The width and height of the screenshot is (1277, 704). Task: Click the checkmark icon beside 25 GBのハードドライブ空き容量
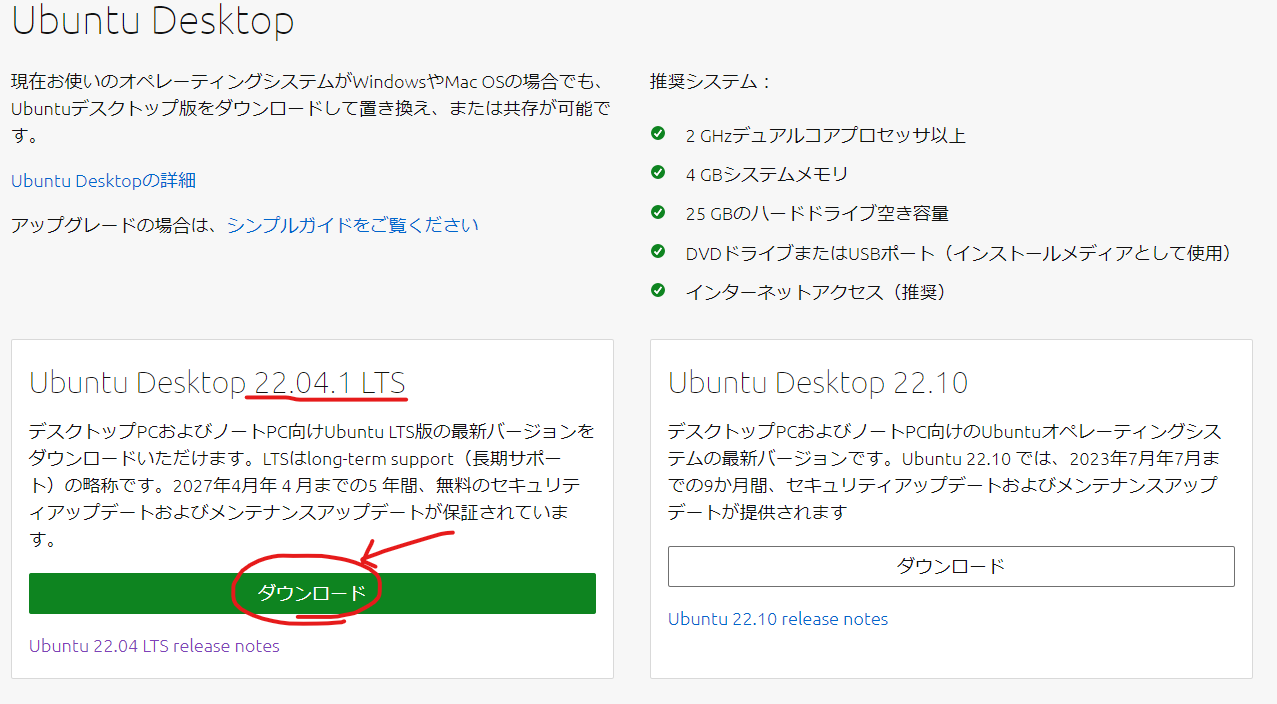tap(658, 212)
